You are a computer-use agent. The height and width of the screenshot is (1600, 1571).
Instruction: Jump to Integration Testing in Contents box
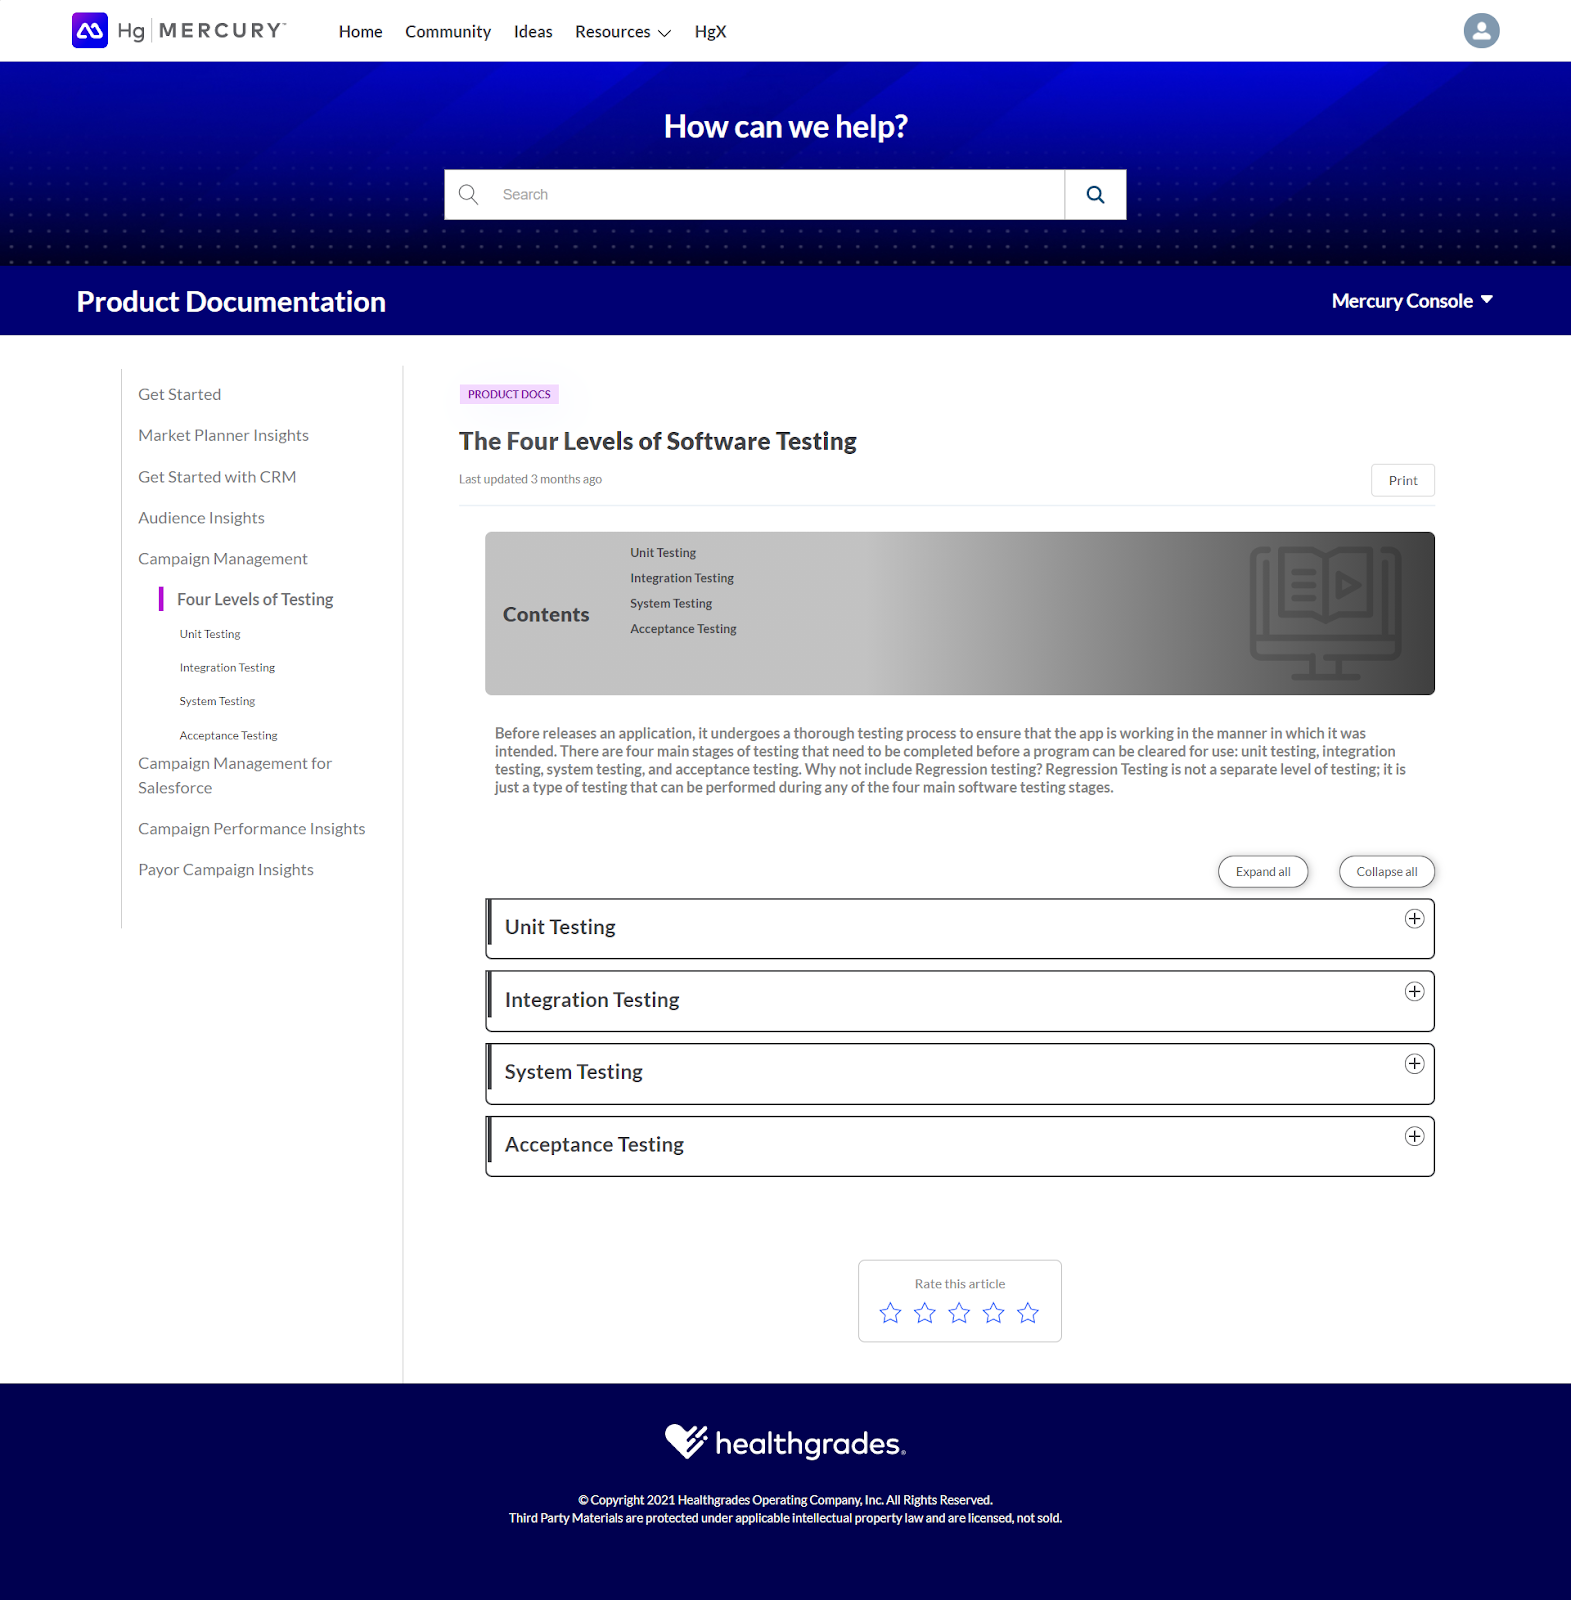coord(682,578)
